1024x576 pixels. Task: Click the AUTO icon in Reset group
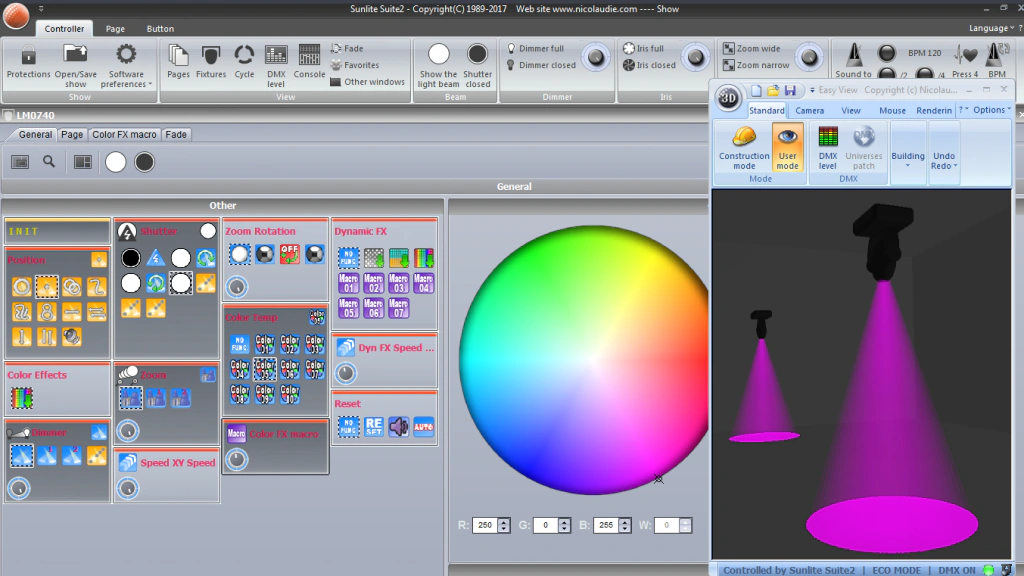(x=423, y=426)
